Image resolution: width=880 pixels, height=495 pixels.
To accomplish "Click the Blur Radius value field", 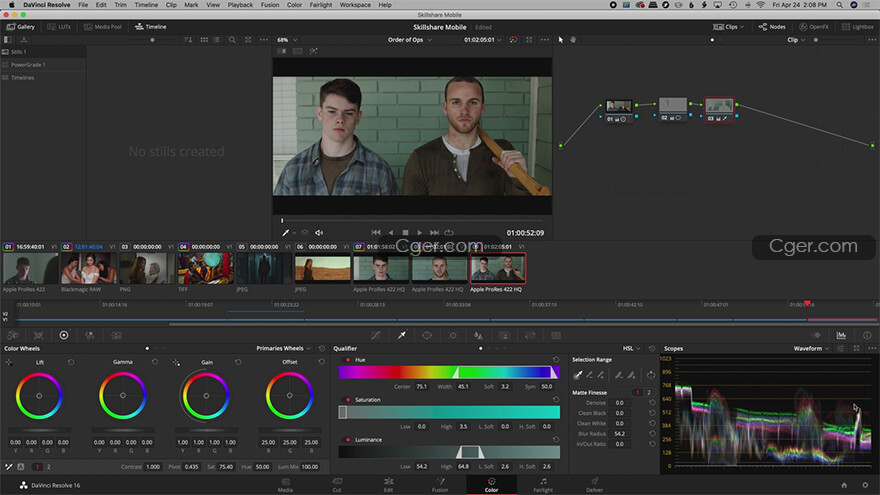I will 620,434.
